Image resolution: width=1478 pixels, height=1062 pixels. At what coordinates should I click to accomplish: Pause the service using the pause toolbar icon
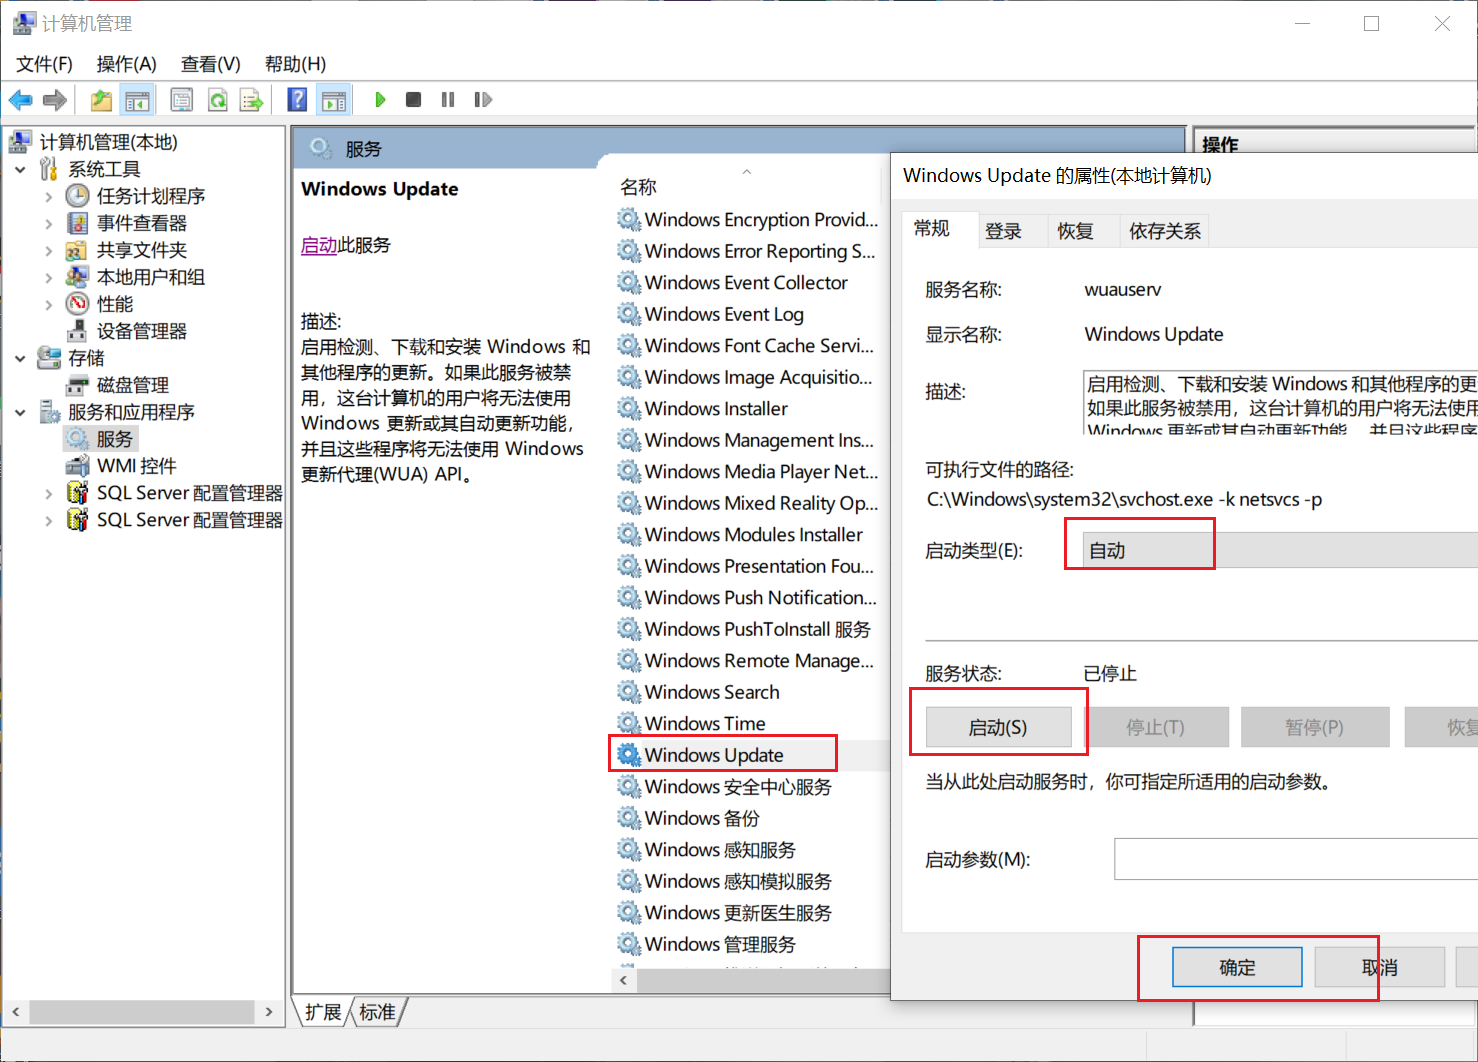(x=447, y=99)
